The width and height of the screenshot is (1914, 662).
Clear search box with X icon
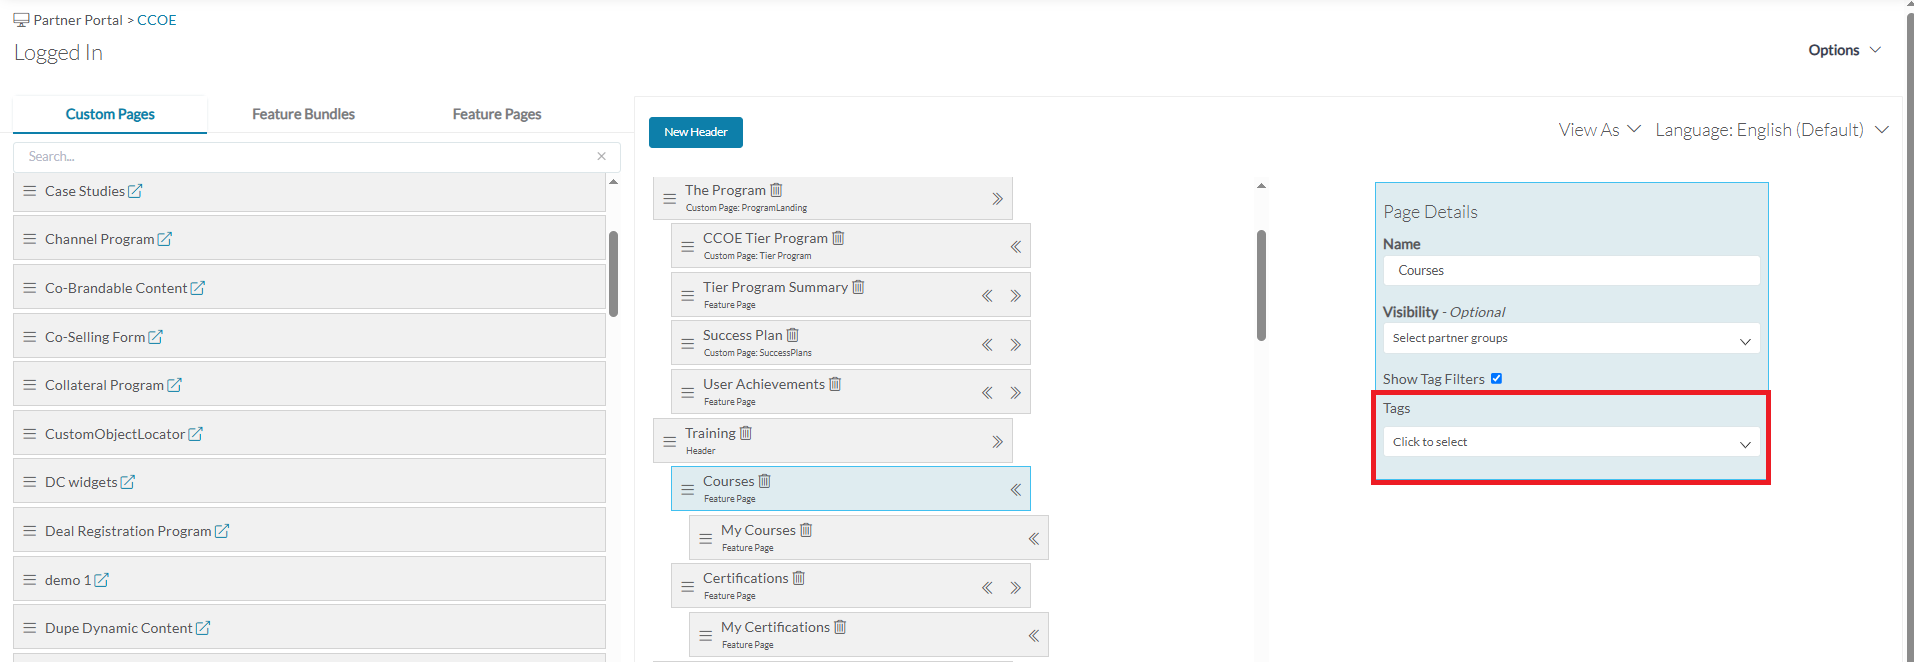click(x=601, y=156)
